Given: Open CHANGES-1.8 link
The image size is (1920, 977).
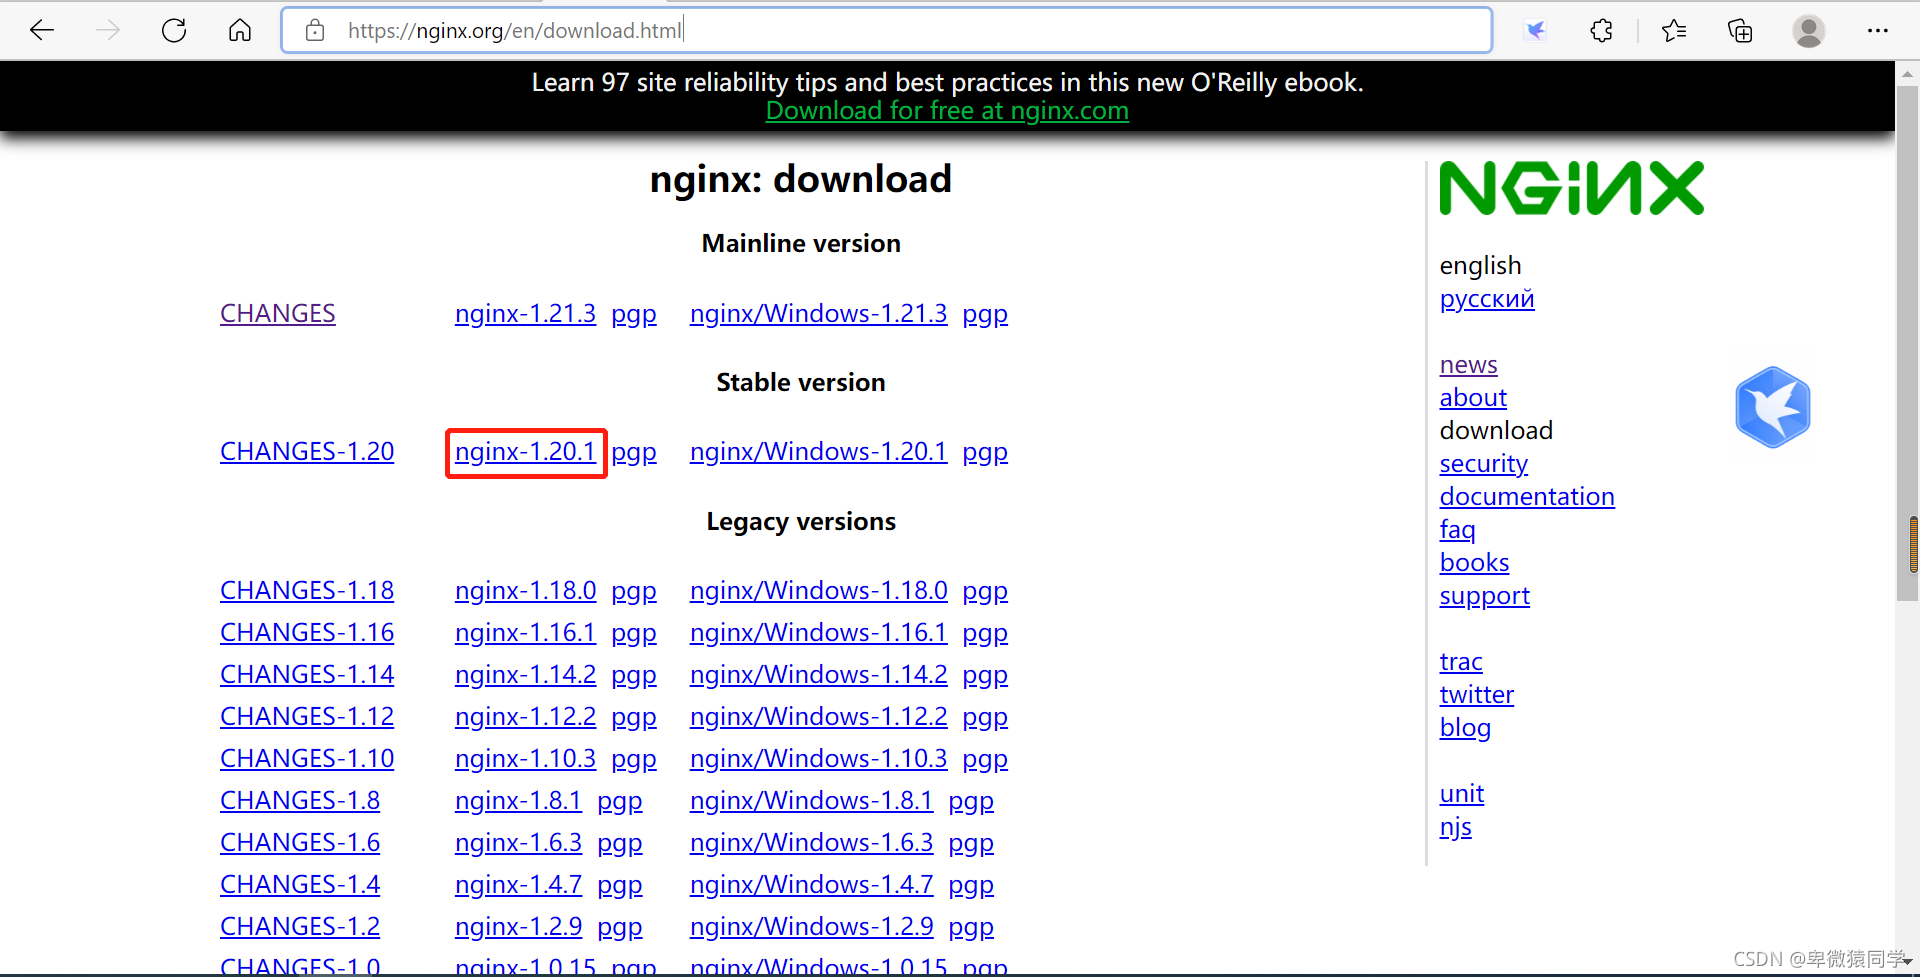Looking at the screenshot, I should (x=300, y=801).
